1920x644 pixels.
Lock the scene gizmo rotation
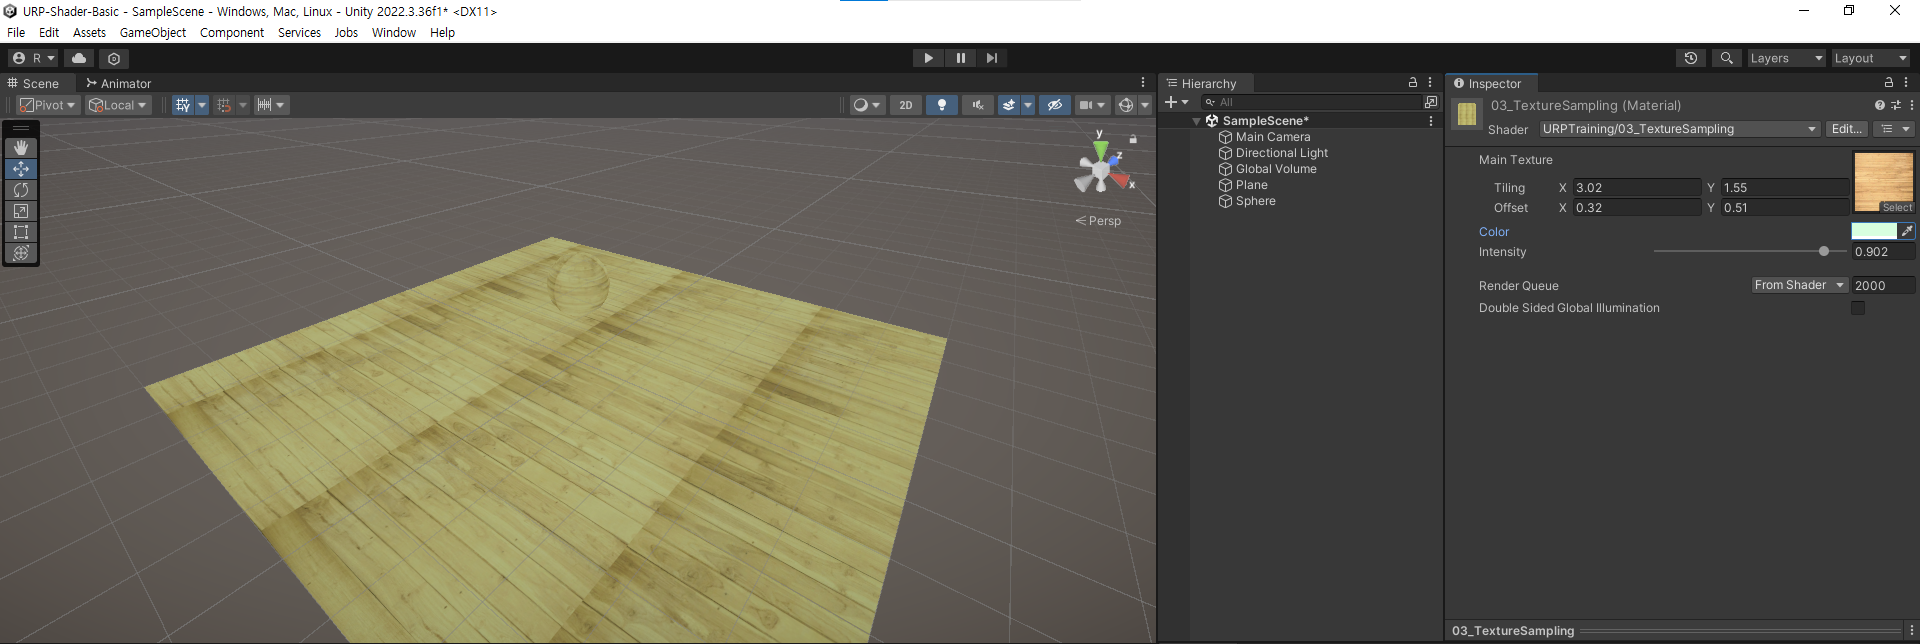click(x=1133, y=139)
